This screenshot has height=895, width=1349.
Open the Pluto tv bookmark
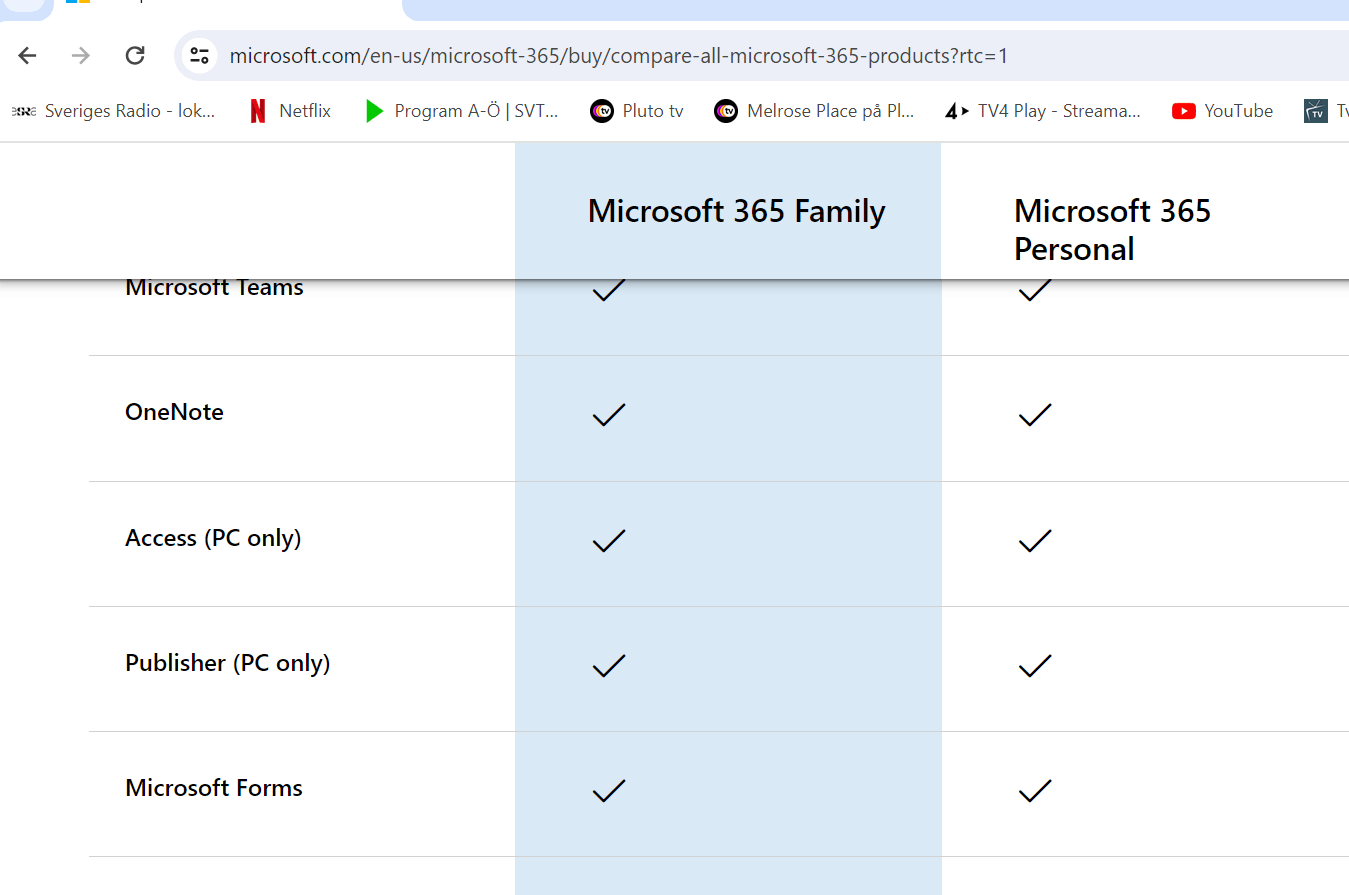[x=637, y=111]
